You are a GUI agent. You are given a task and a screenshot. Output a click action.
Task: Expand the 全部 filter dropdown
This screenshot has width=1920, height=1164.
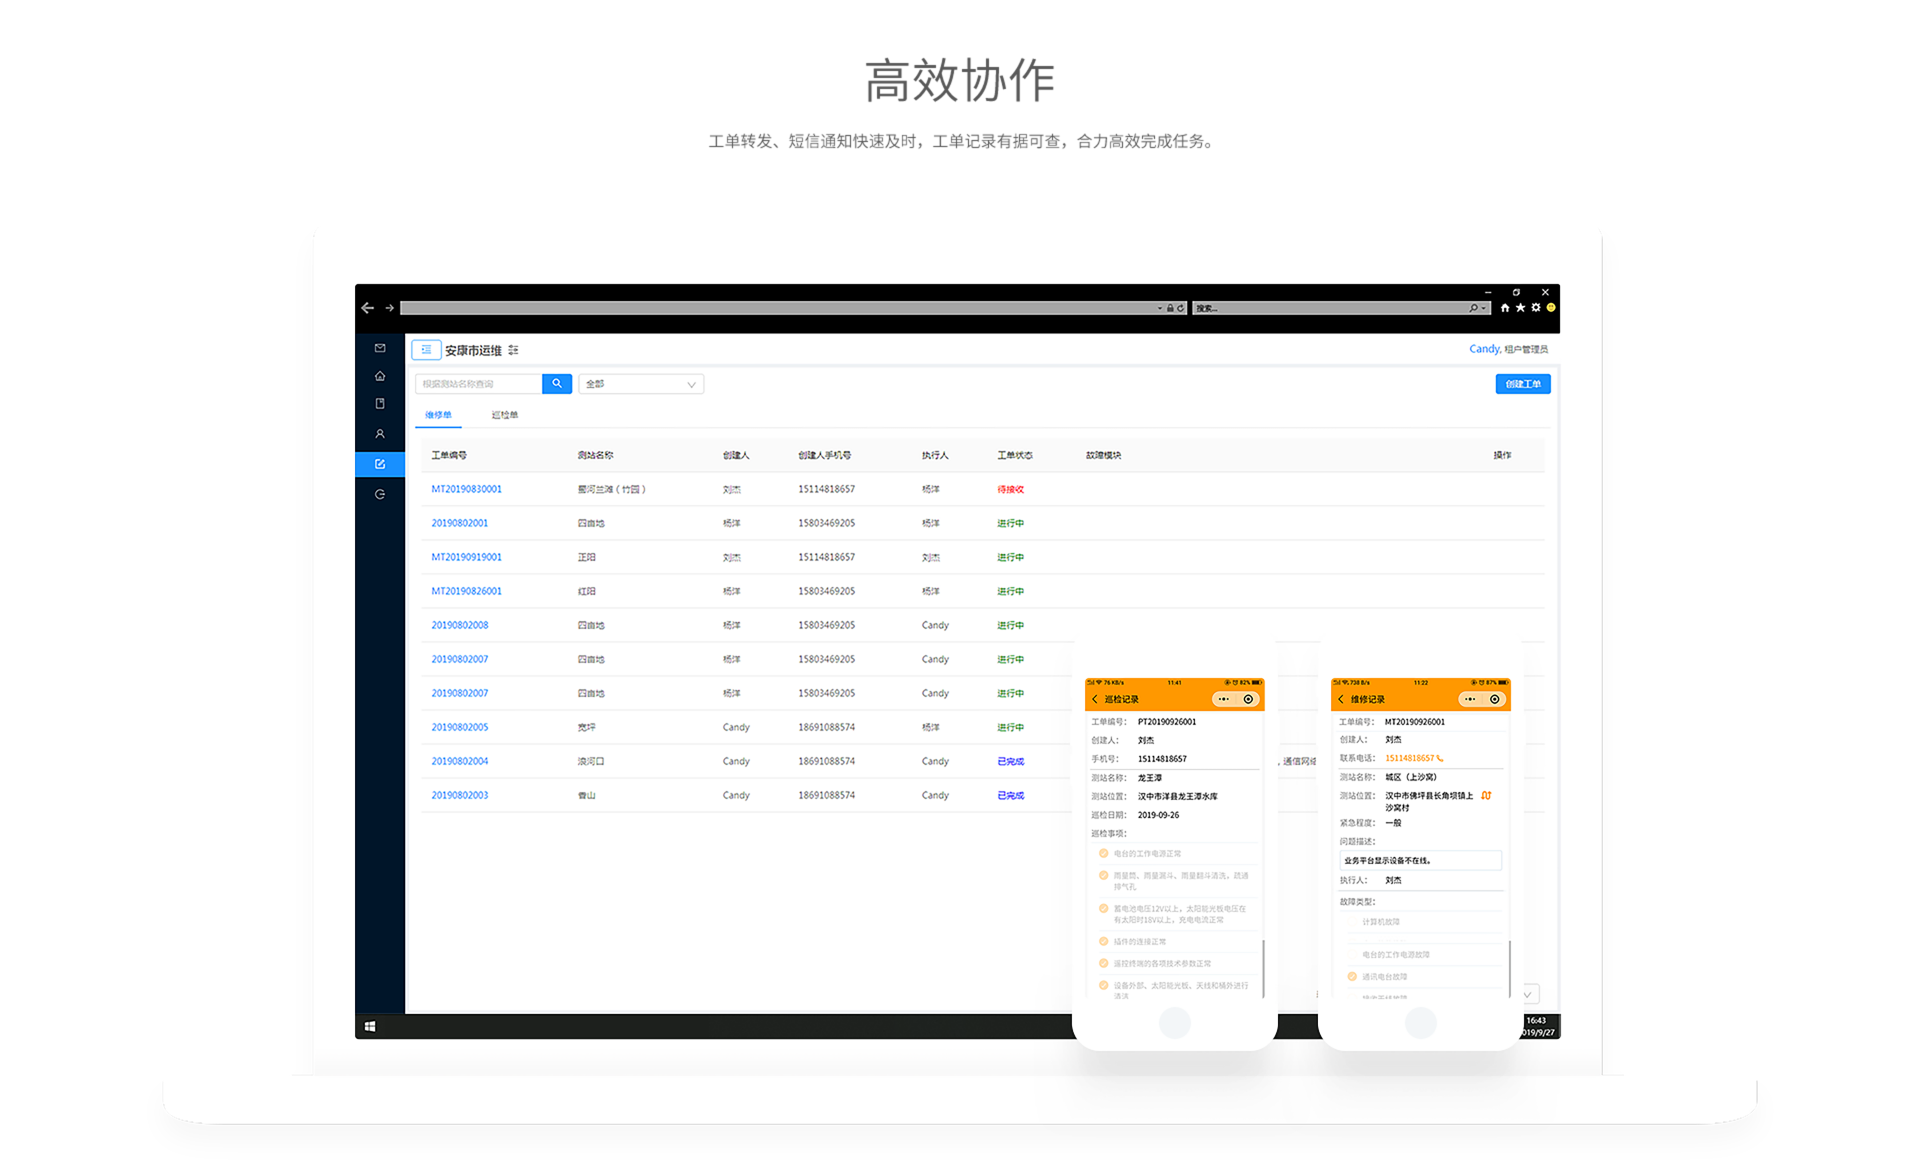tap(641, 384)
